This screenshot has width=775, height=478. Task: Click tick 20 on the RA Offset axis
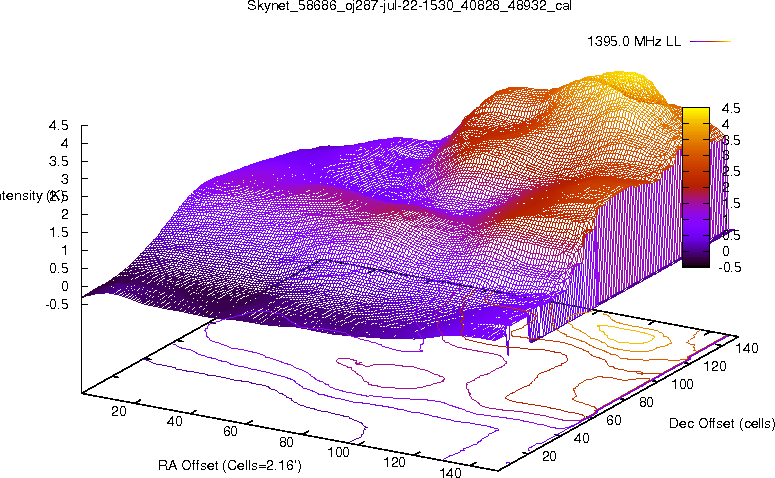pos(119,411)
